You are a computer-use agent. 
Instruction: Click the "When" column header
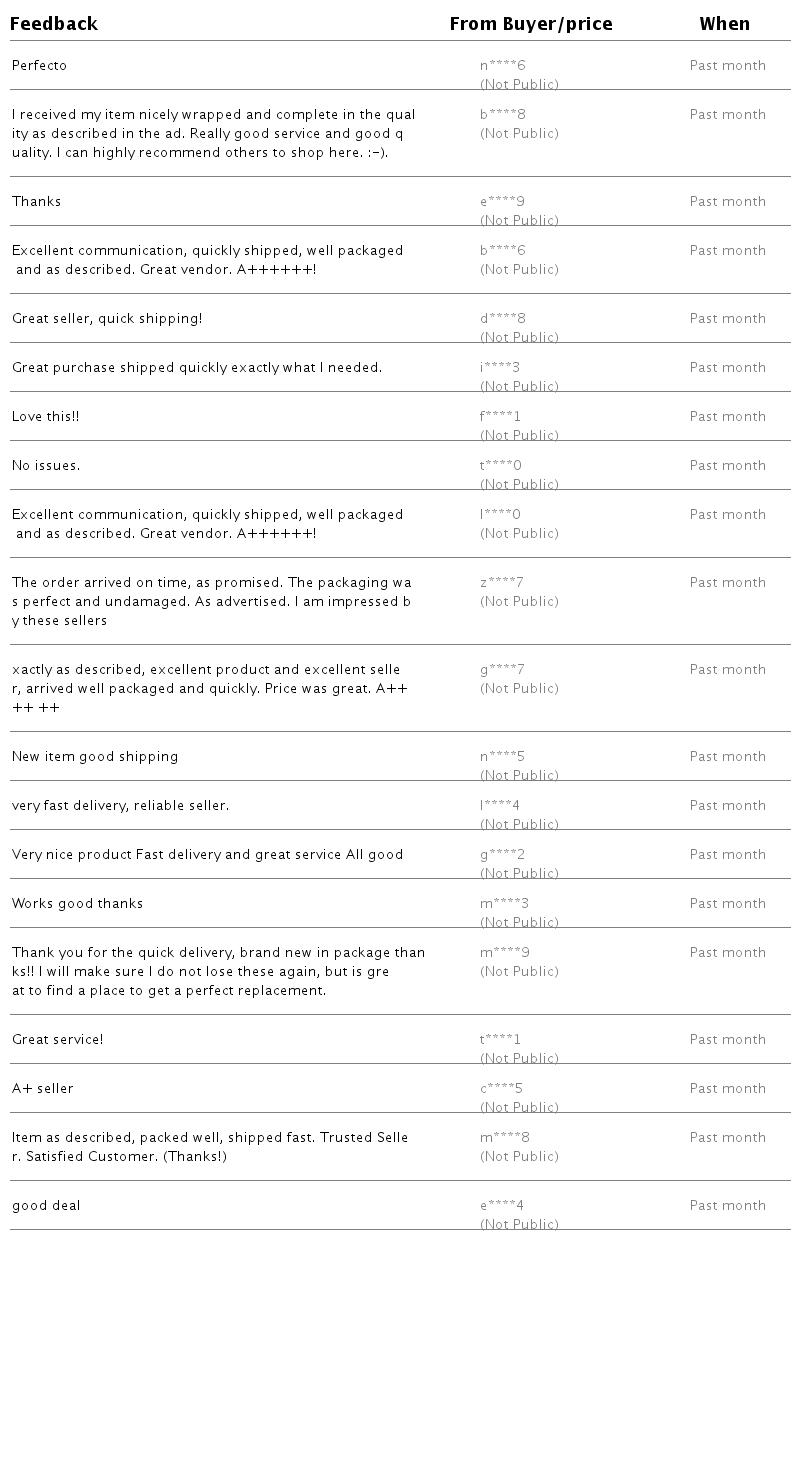pyautogui.click(x=724, y=24)
